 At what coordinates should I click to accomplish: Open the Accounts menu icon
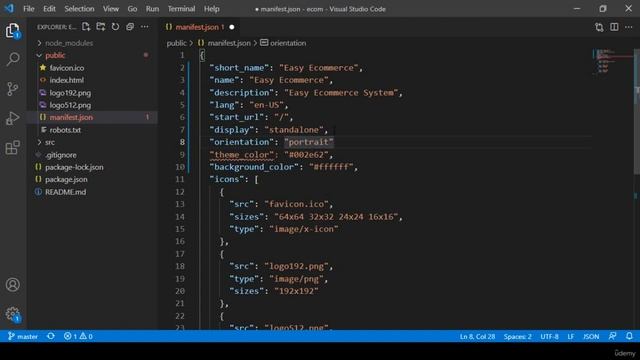pos(13,284)
